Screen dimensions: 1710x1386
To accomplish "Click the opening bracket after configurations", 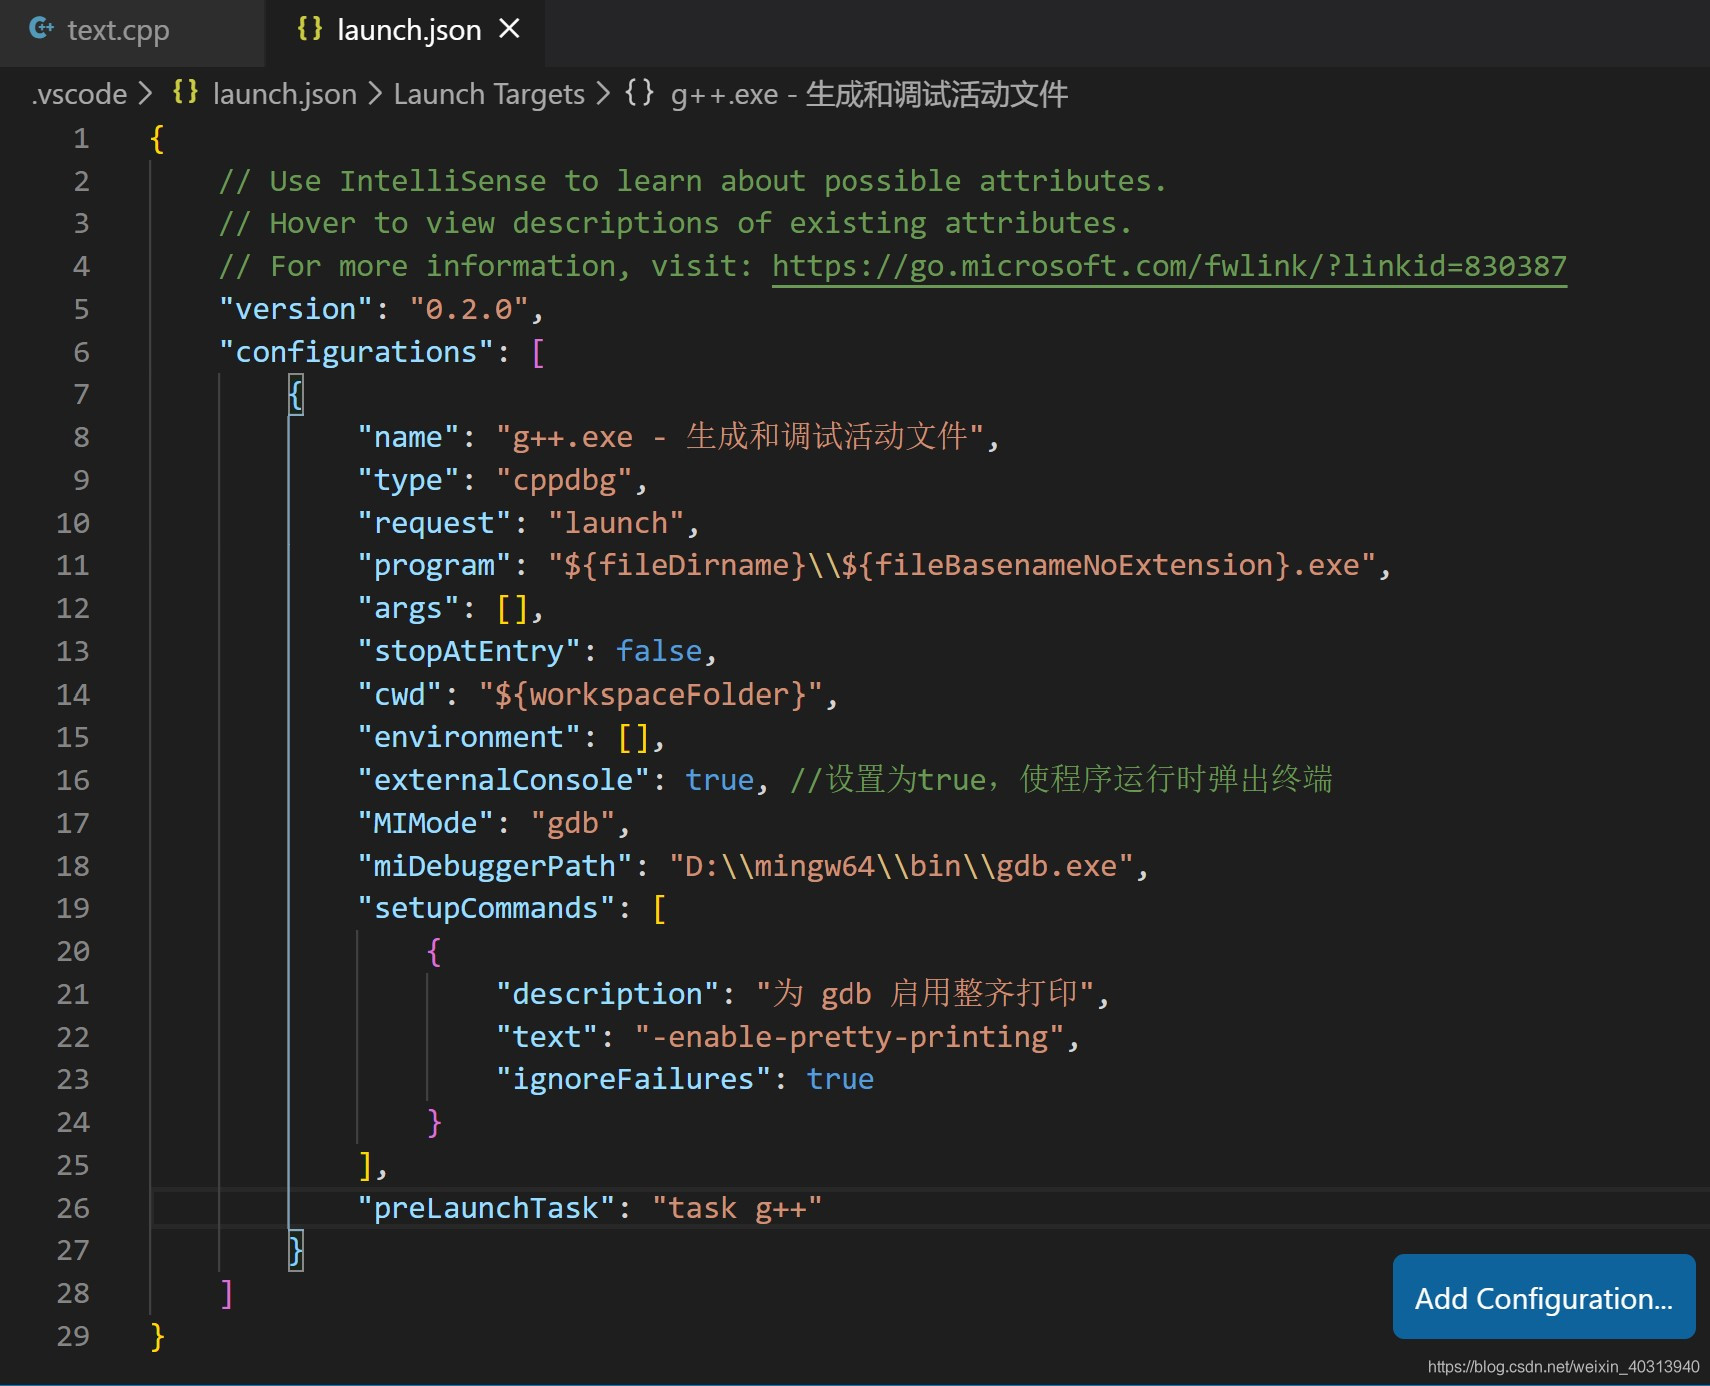I will pyautogui.click(x=538, y=352).
